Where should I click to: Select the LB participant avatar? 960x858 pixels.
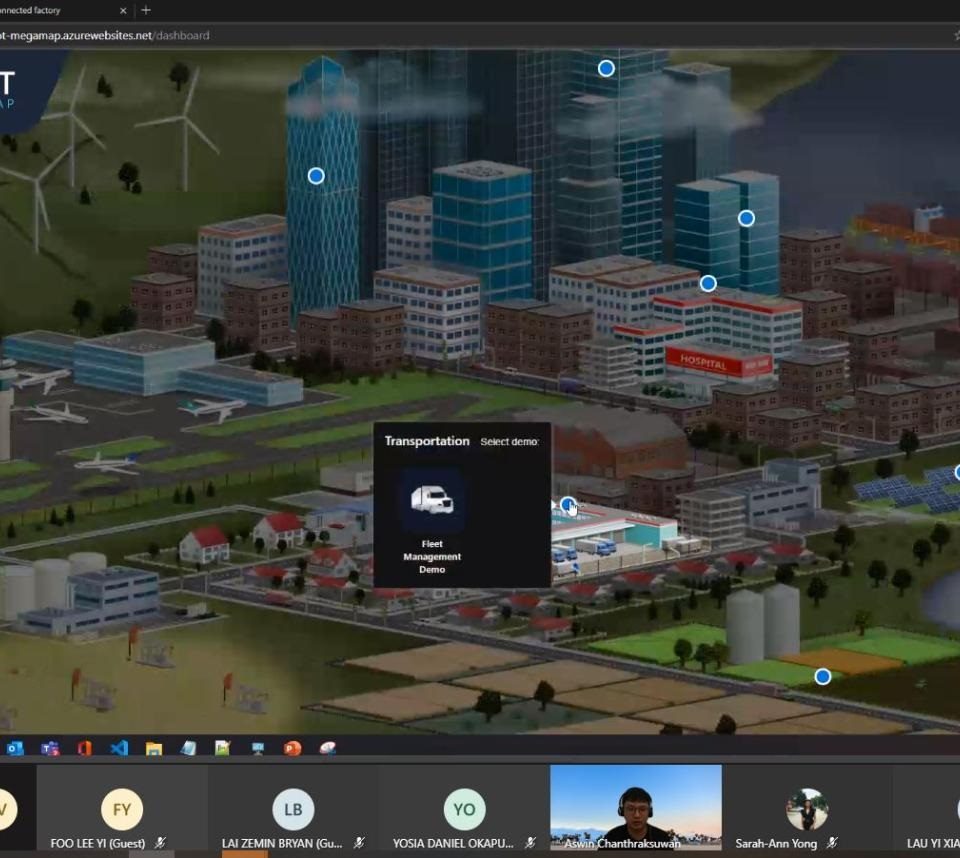[293, 809]
